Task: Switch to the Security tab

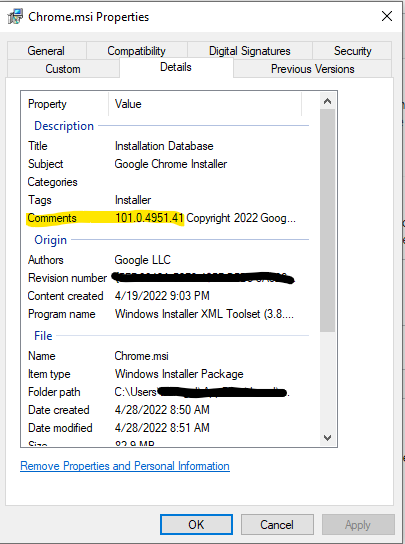Action: coord(353,51)
